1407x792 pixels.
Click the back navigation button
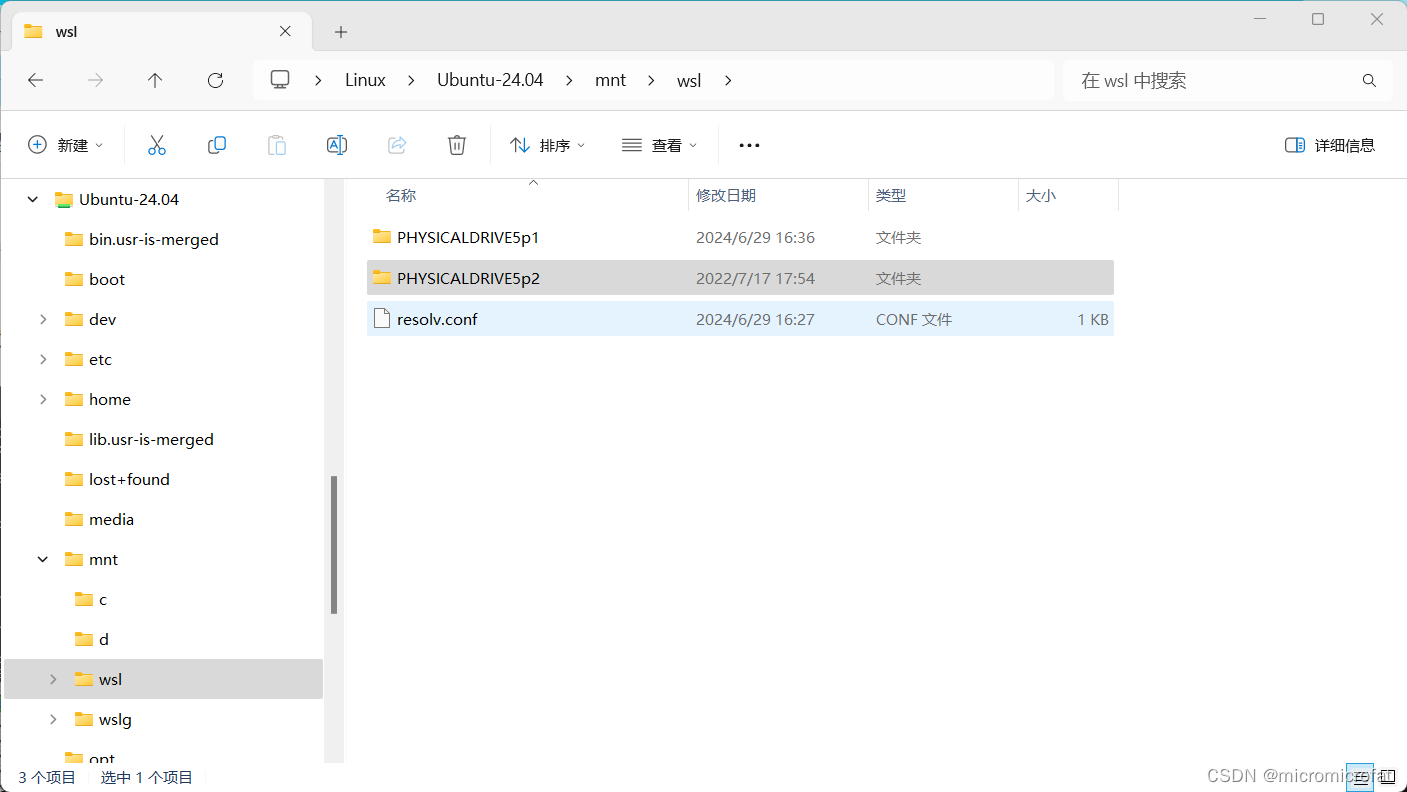click(x=35, y=80)
